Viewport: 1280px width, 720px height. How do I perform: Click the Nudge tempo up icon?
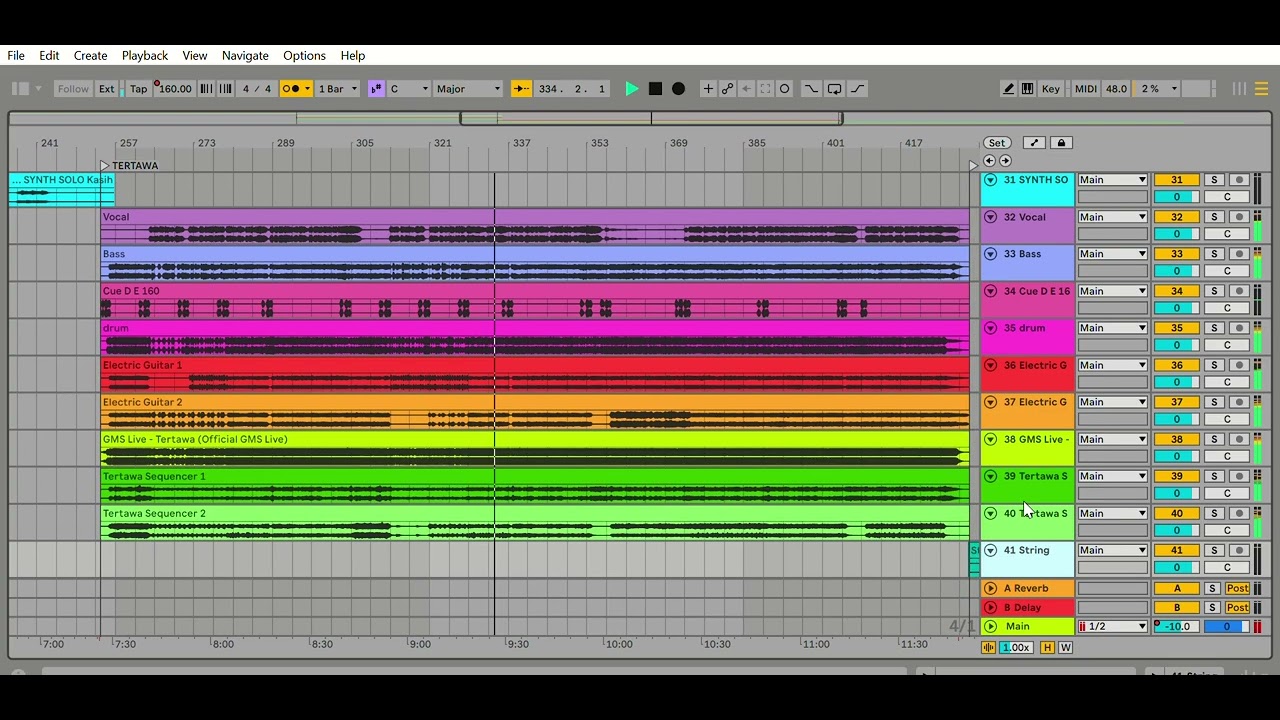[225, 89]
